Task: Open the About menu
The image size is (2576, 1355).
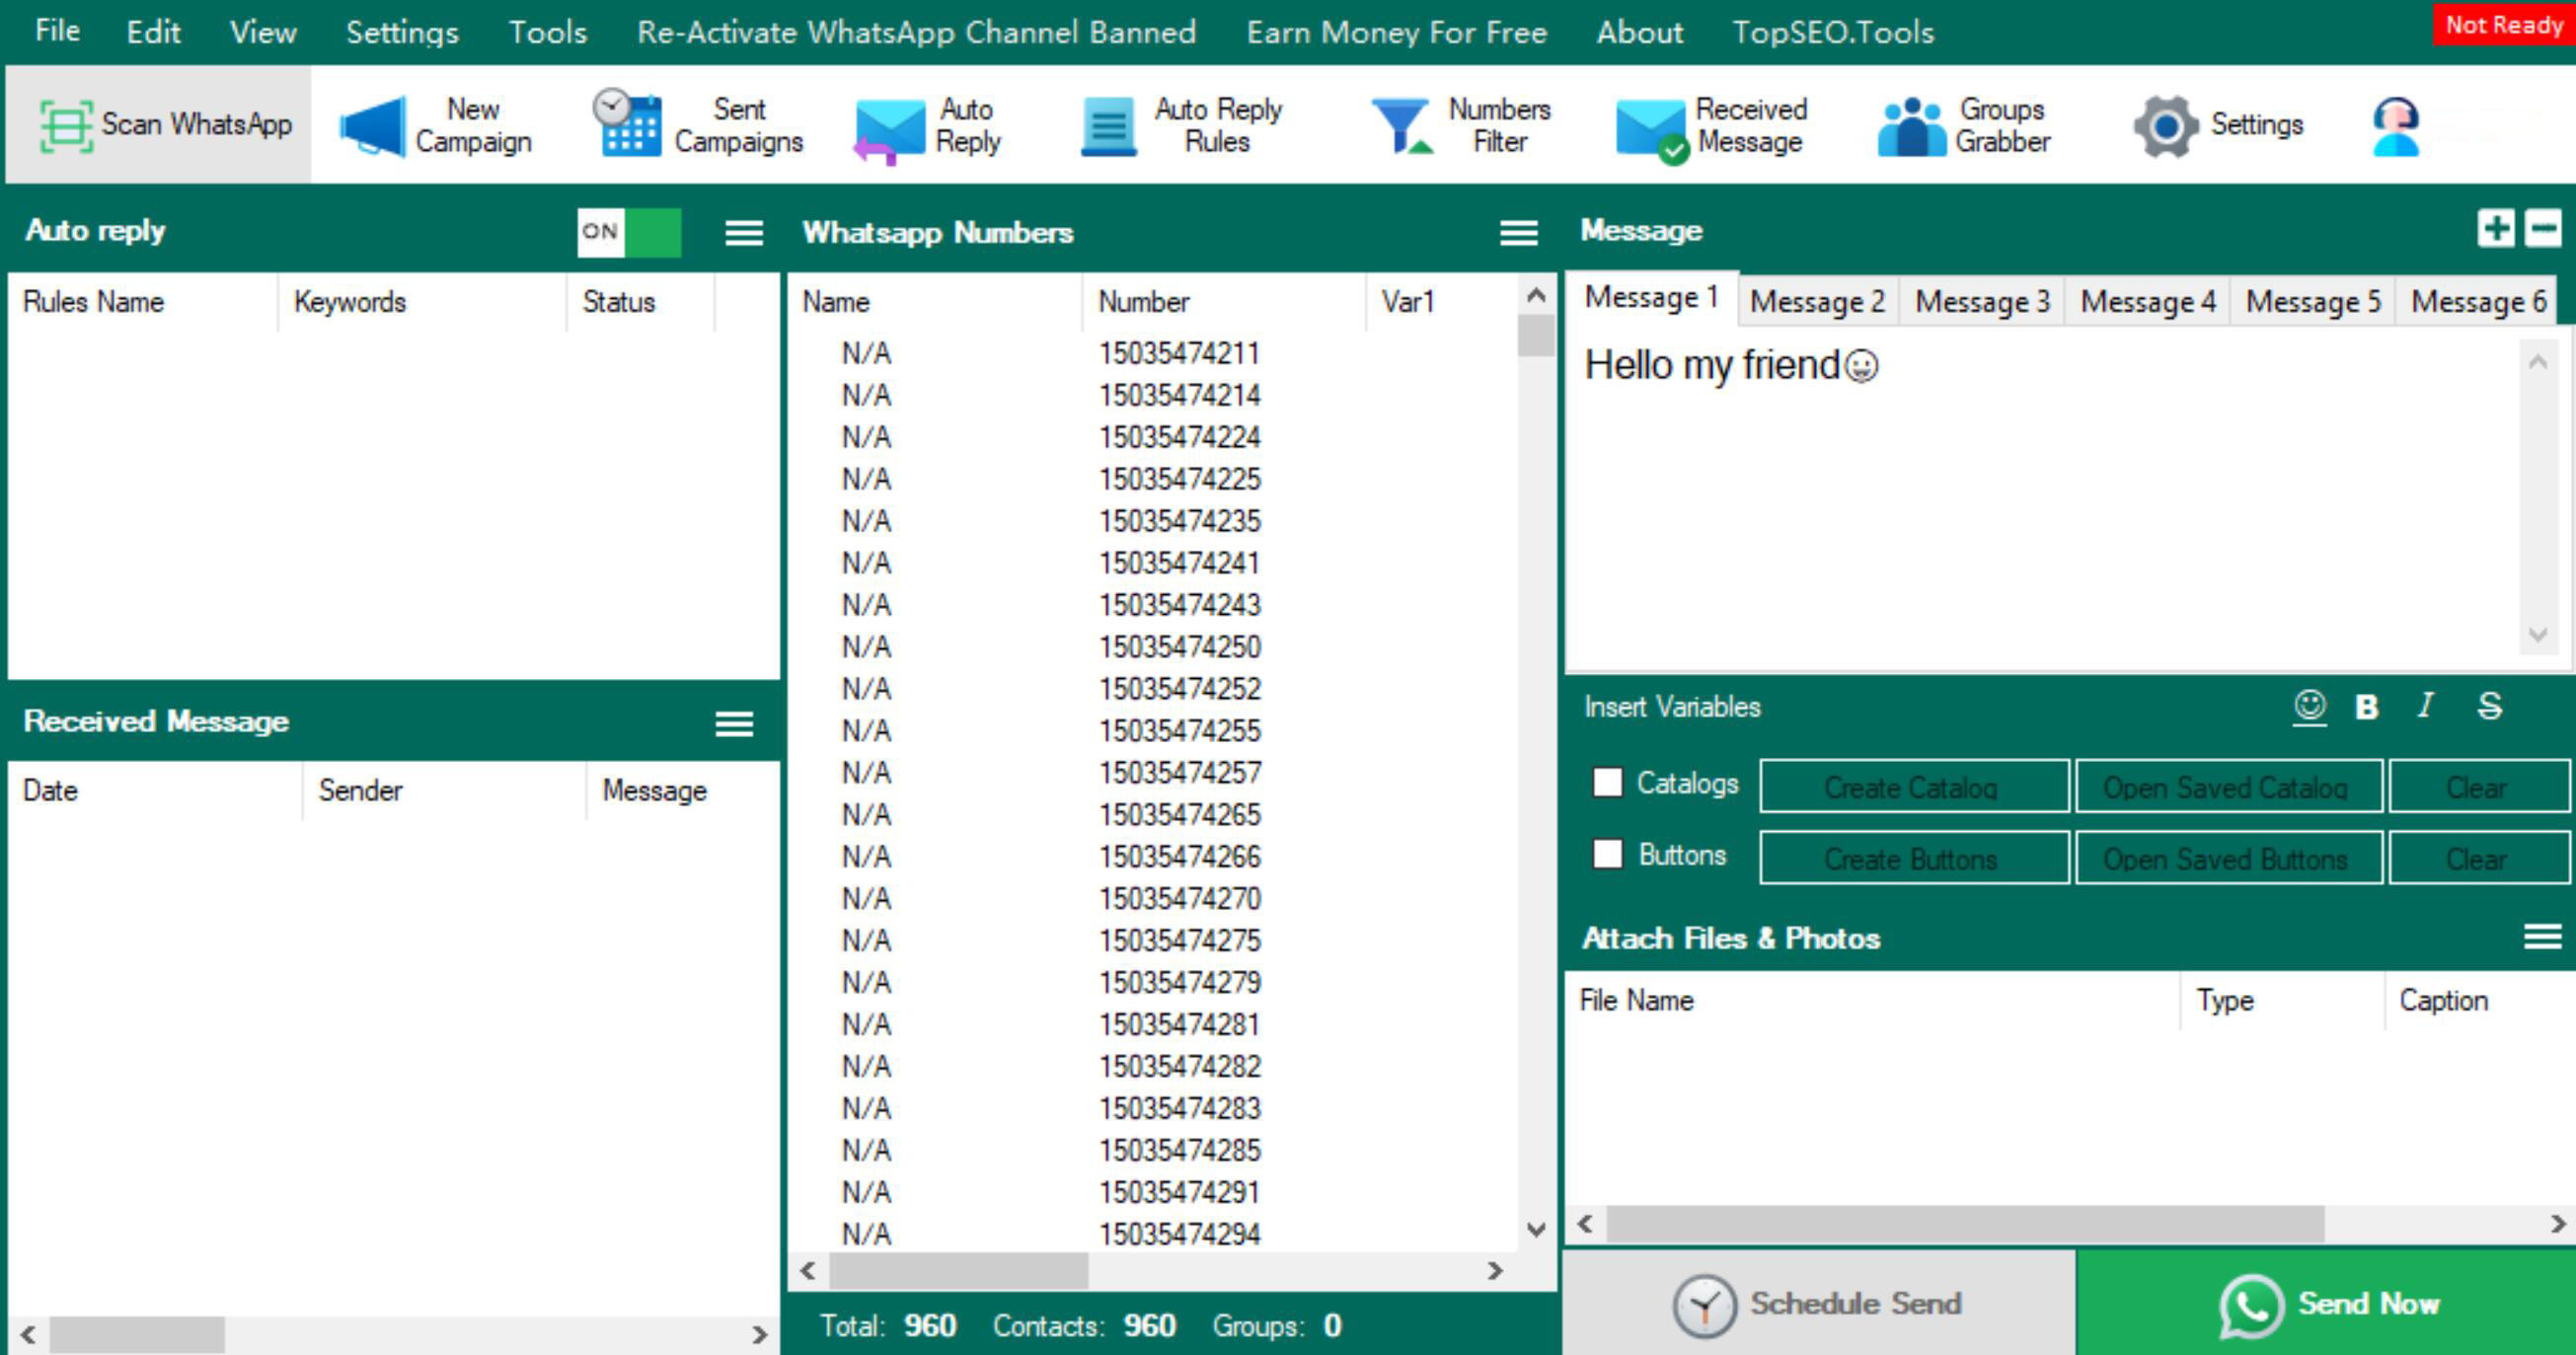Action: click(1640, 32)
